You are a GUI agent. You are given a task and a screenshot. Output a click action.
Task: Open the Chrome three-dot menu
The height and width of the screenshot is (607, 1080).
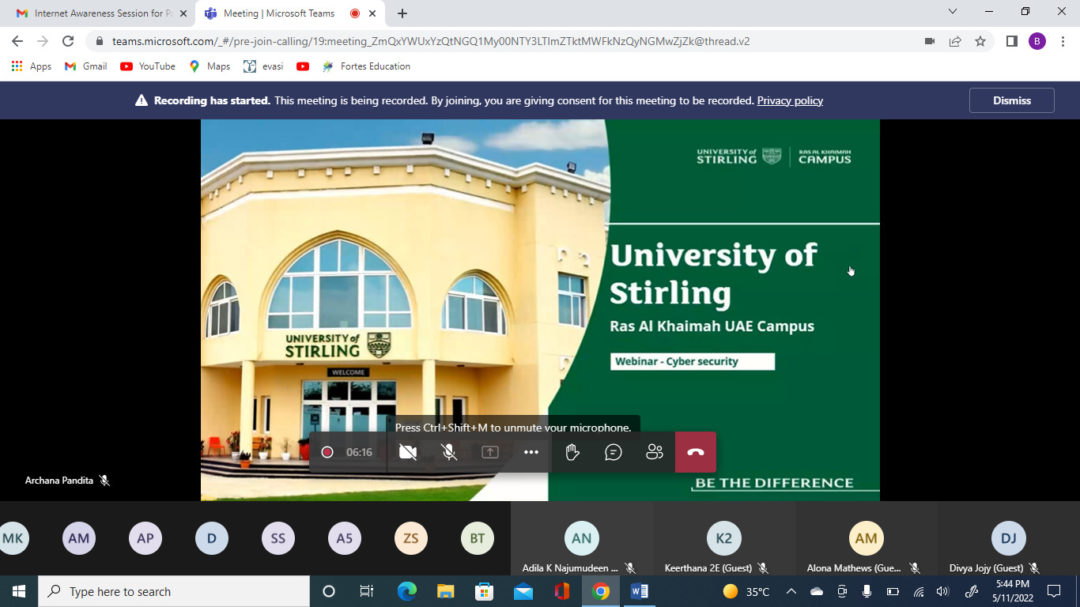1063,41
